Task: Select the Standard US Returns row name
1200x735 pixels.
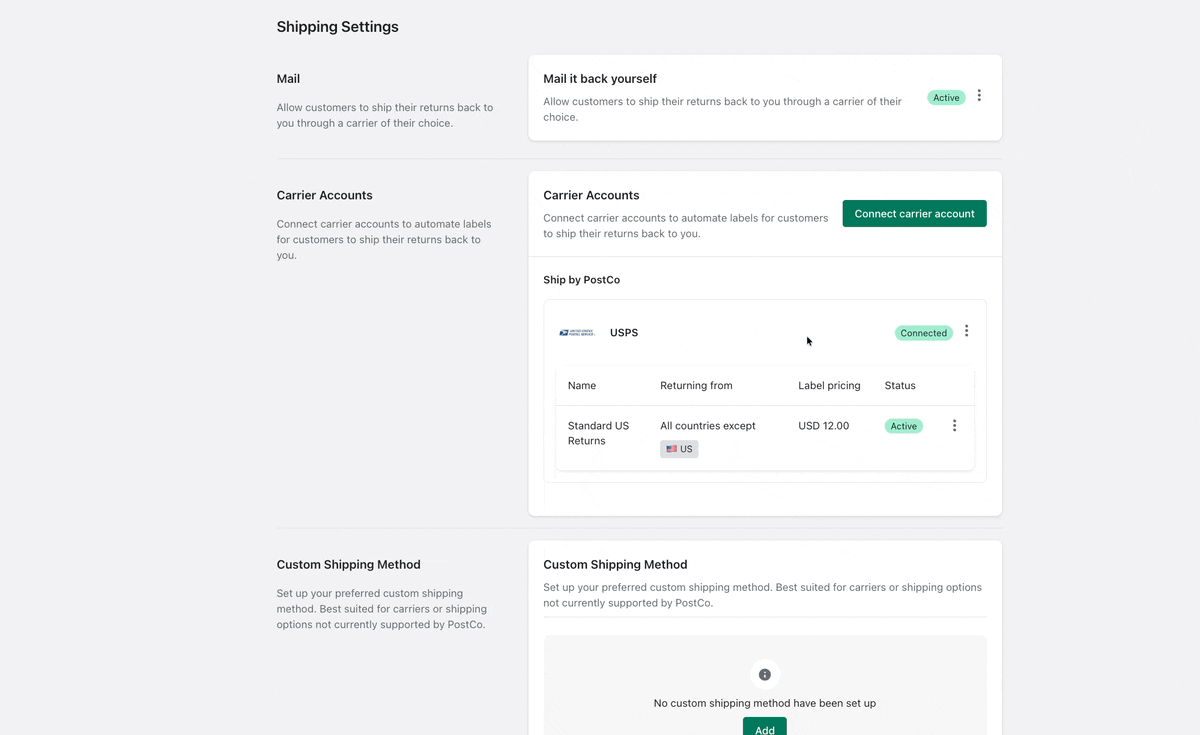Action: [598, 433]
